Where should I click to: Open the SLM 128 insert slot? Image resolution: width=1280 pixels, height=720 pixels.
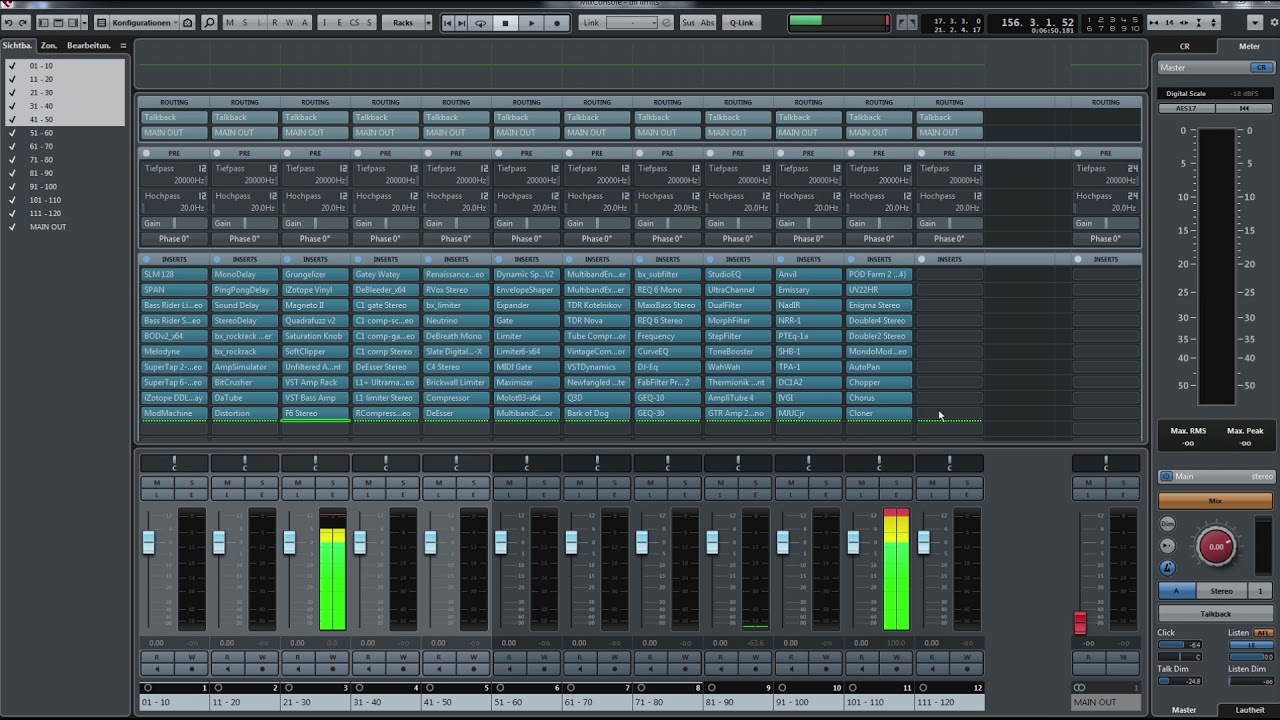174,274
